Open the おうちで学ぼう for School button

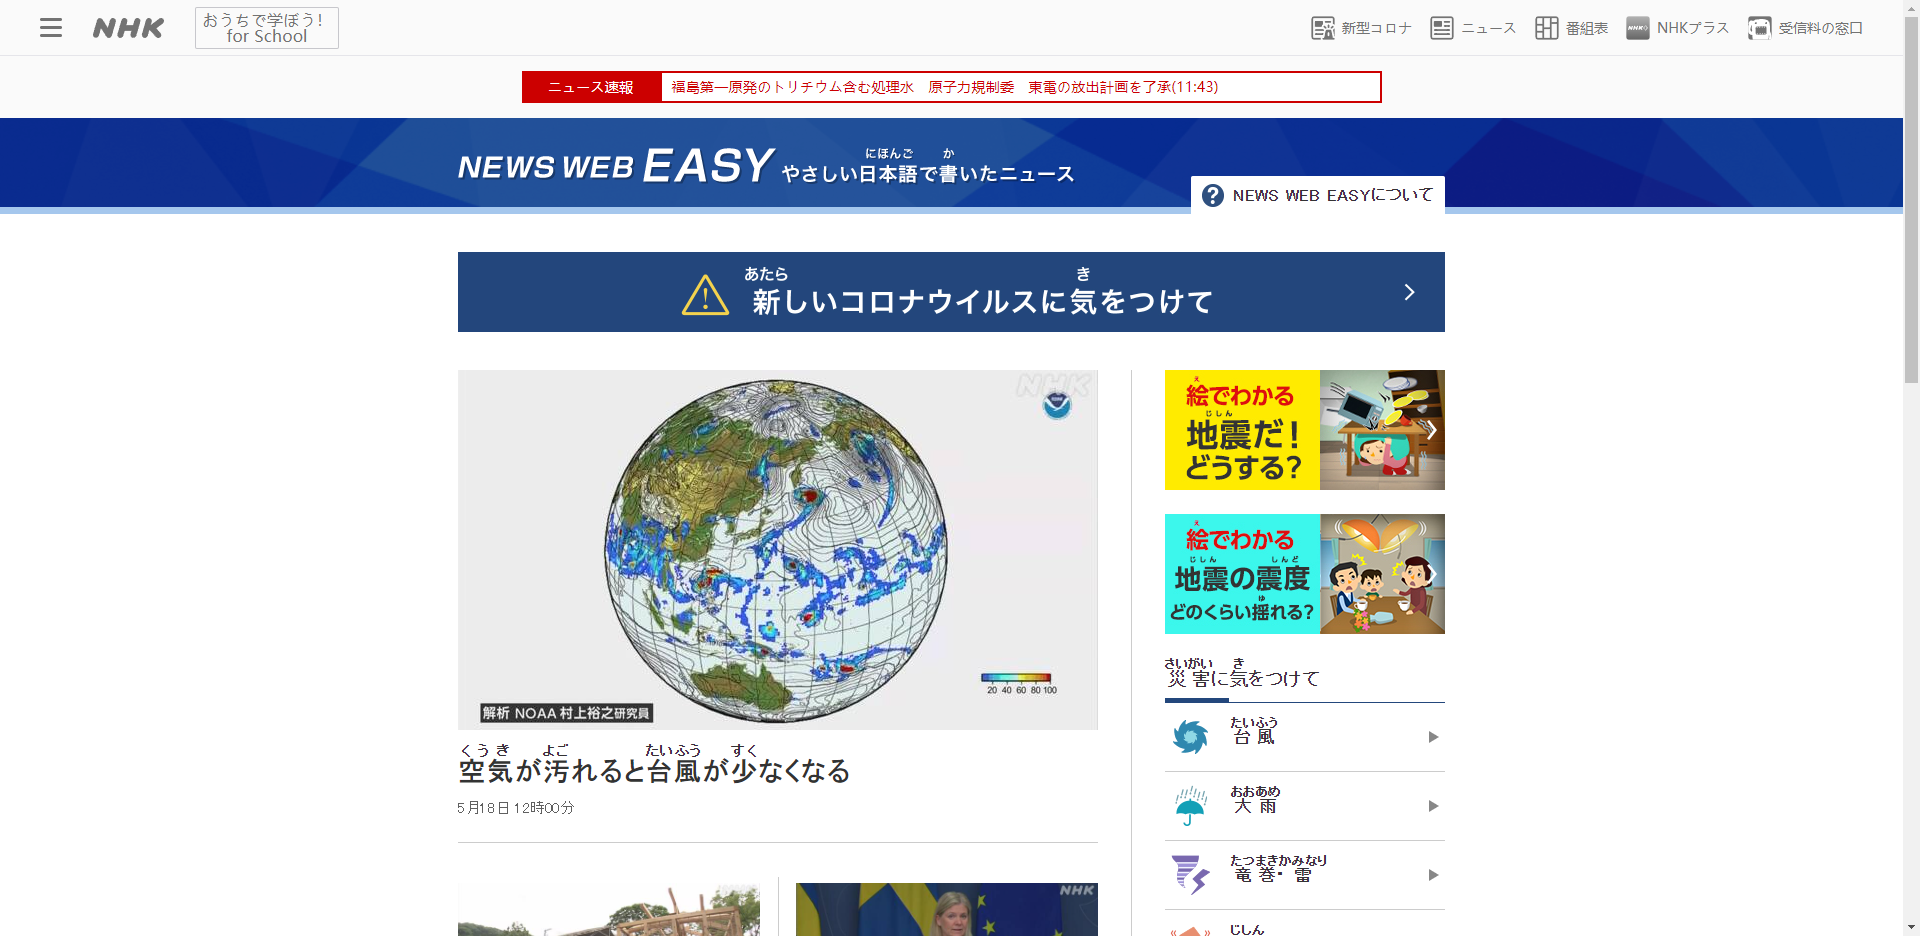[x=266, y=28]
